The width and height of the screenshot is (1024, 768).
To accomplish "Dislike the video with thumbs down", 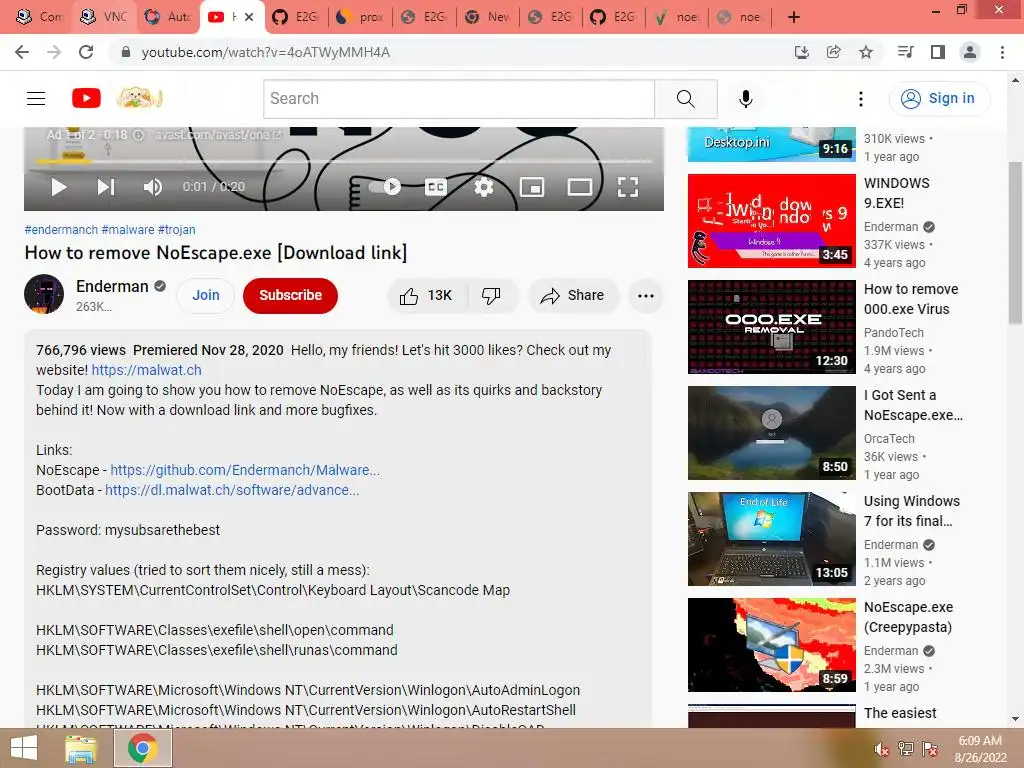I will pyautogui.click(x=492, y=296).
